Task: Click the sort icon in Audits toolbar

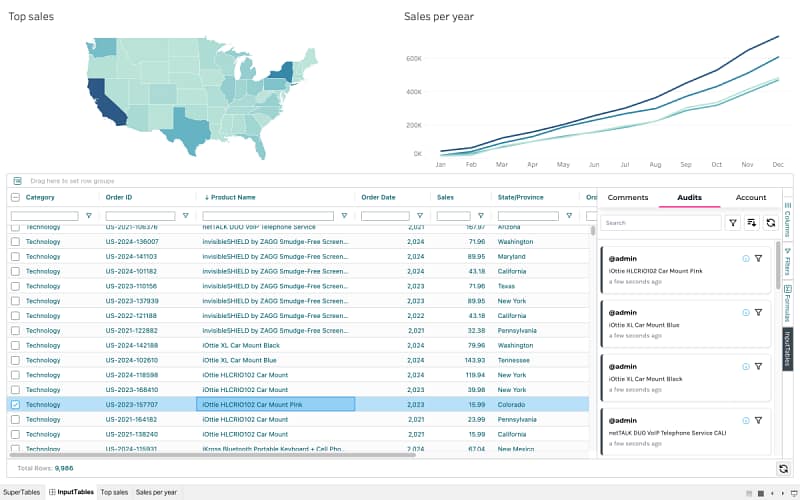Action: [x=751, y=223]
